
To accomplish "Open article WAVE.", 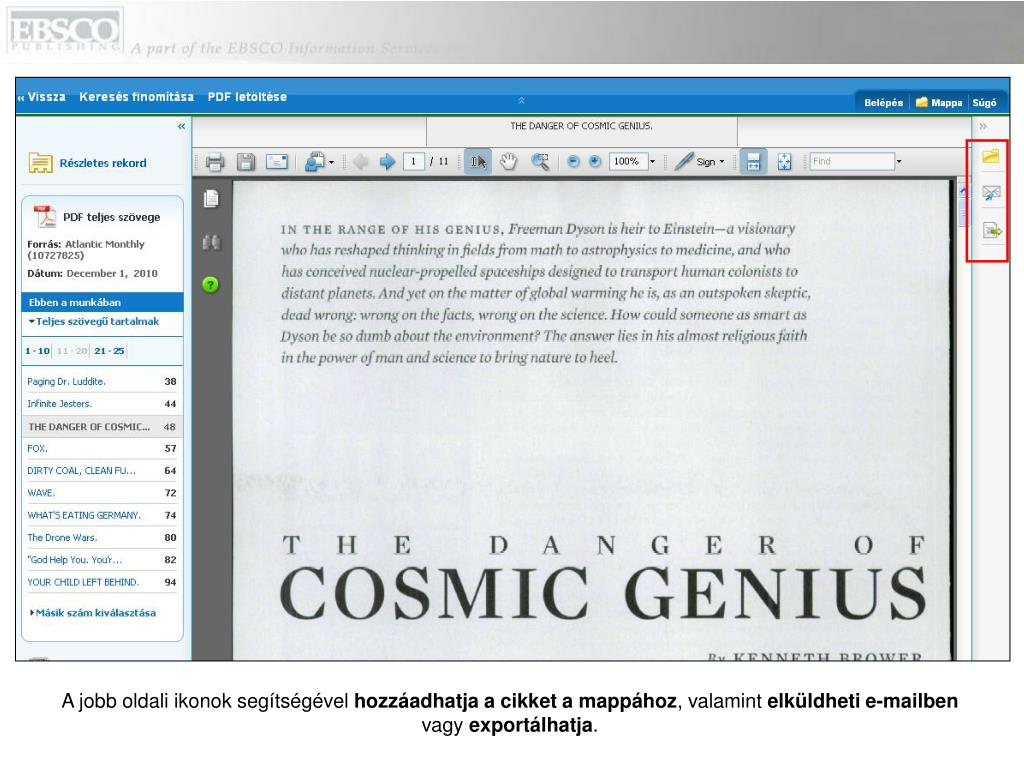I will click(x=41, y=492).
